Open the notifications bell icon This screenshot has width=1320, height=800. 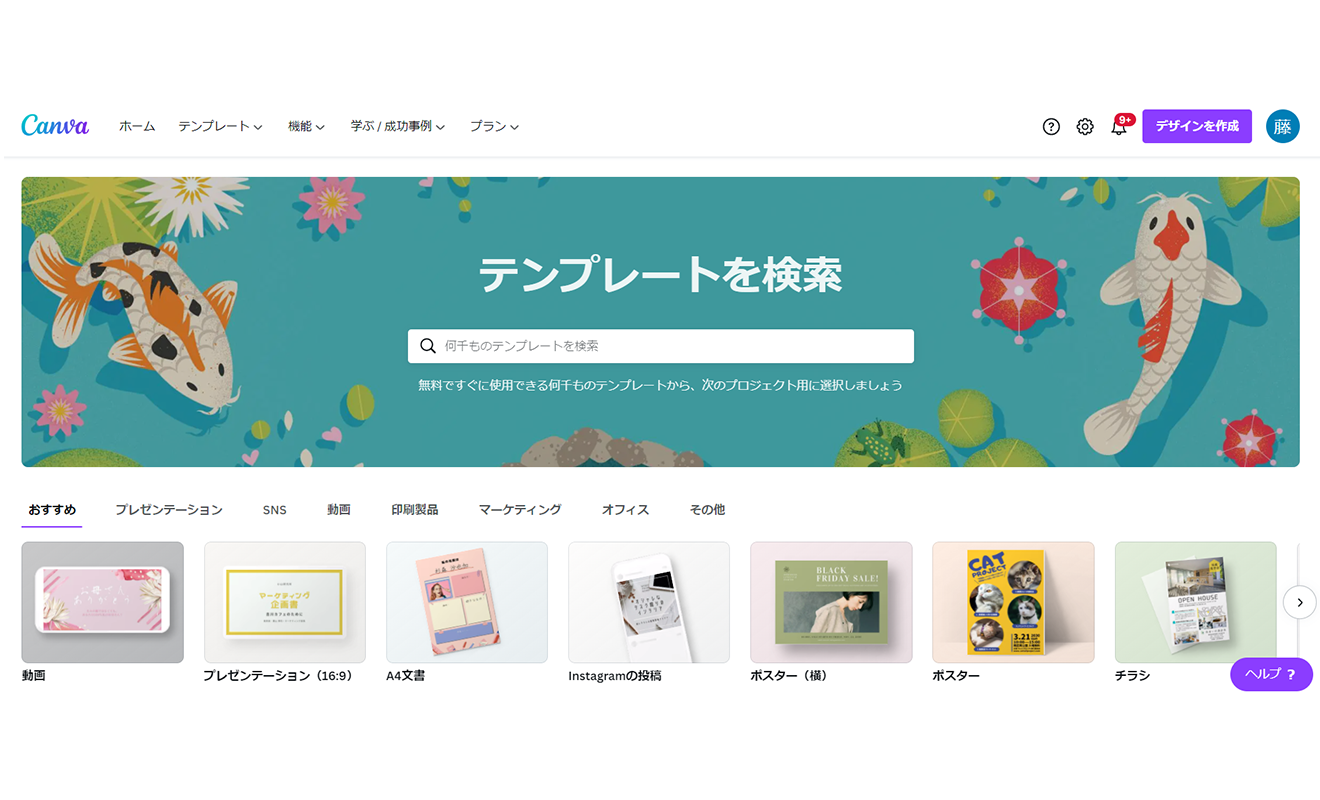[1119, 127]
